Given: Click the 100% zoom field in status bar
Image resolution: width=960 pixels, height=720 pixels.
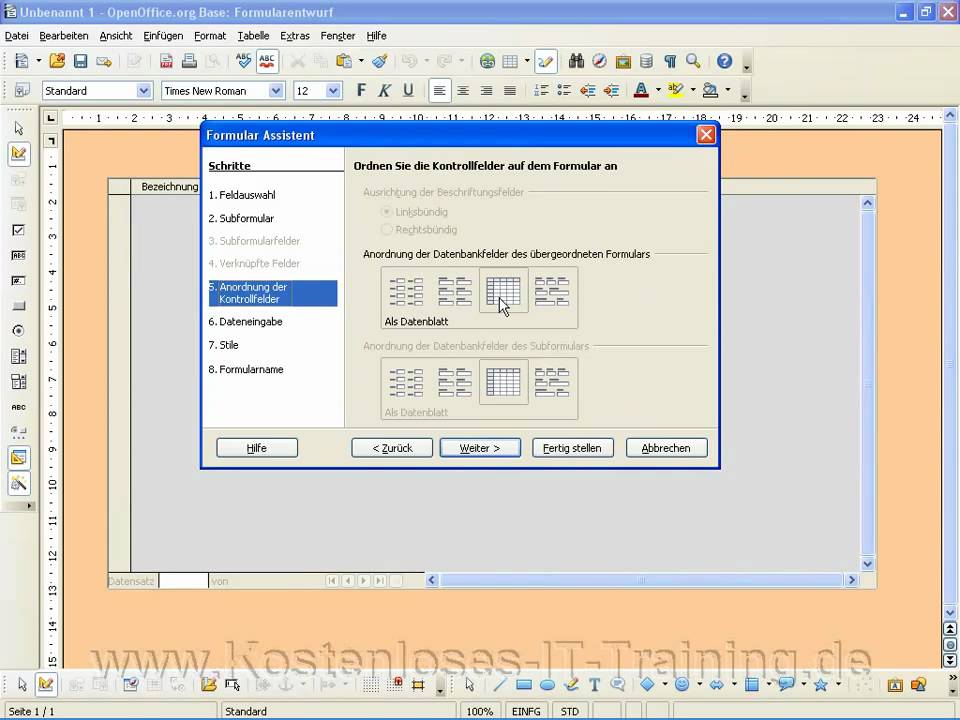Looking at the screenshot, I should pos(480,711).
